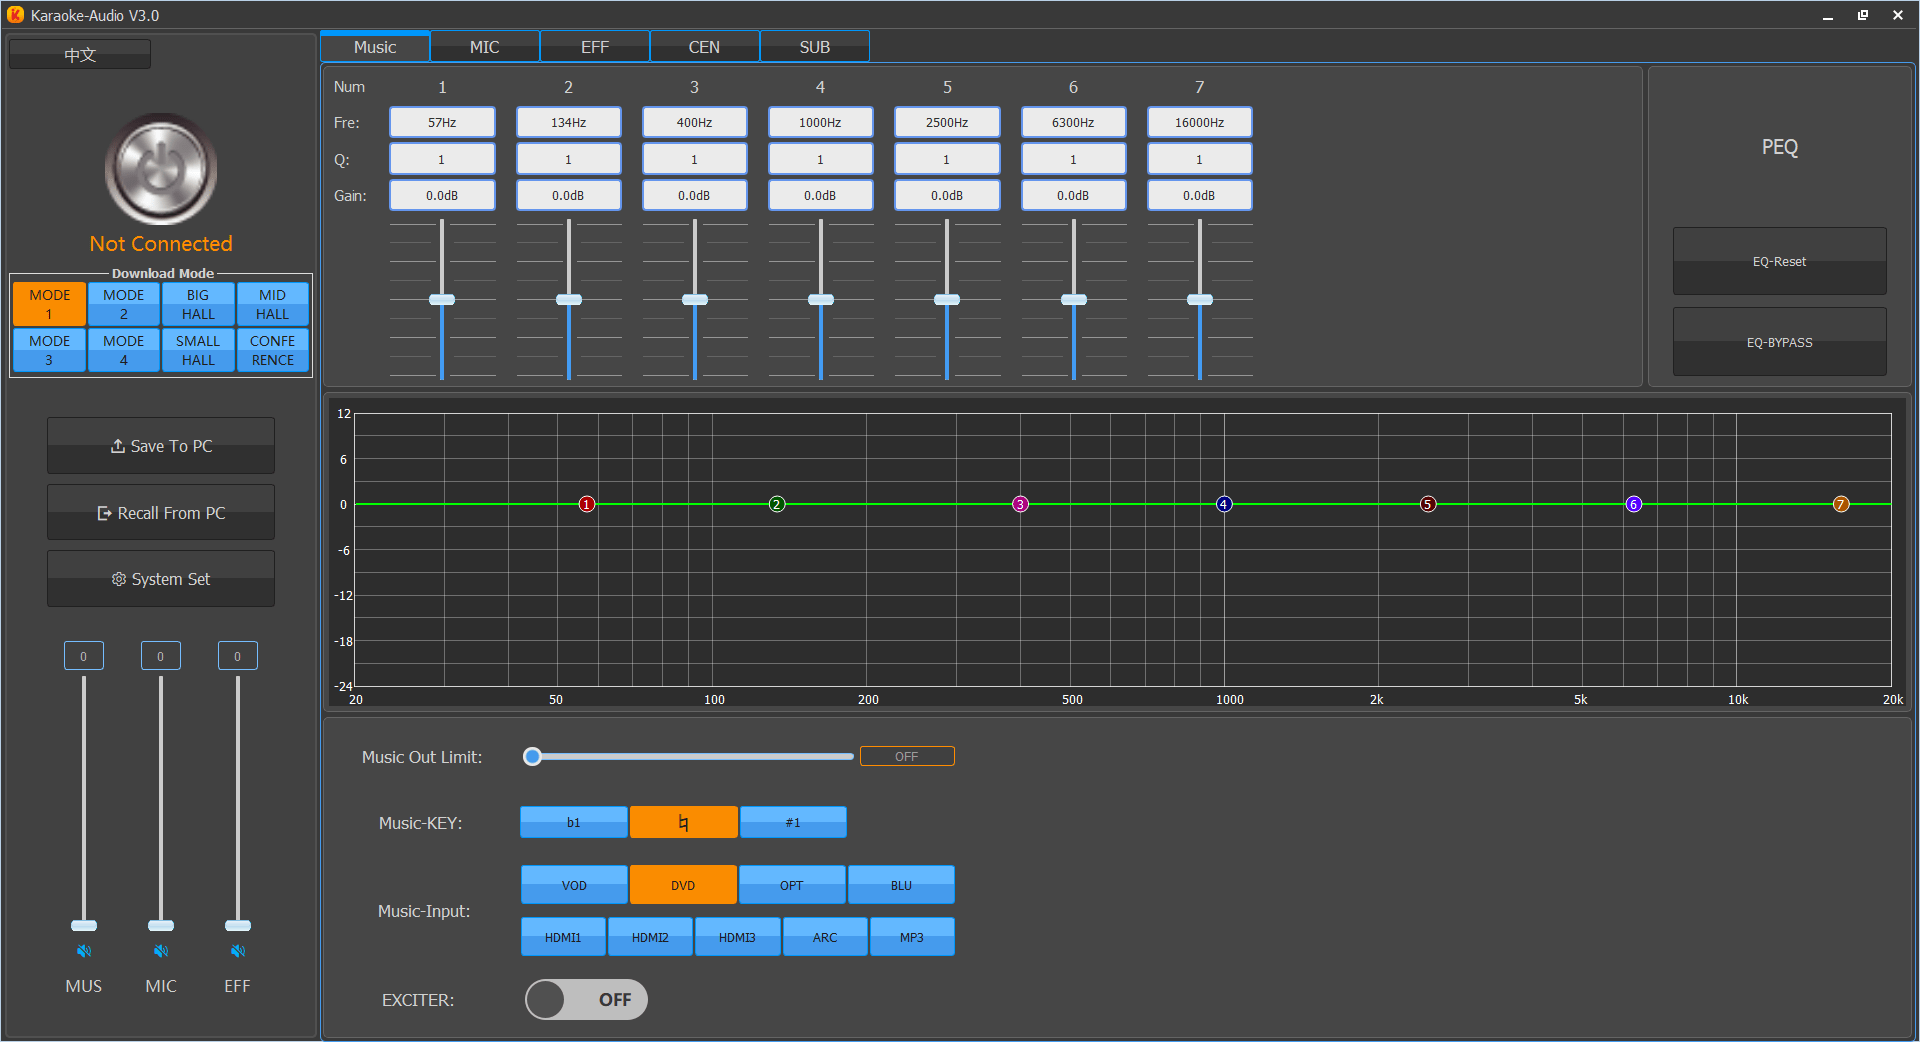Select EQ node 1 on graph
The height and width of the screenshot is (1042, 1920).
587,504
